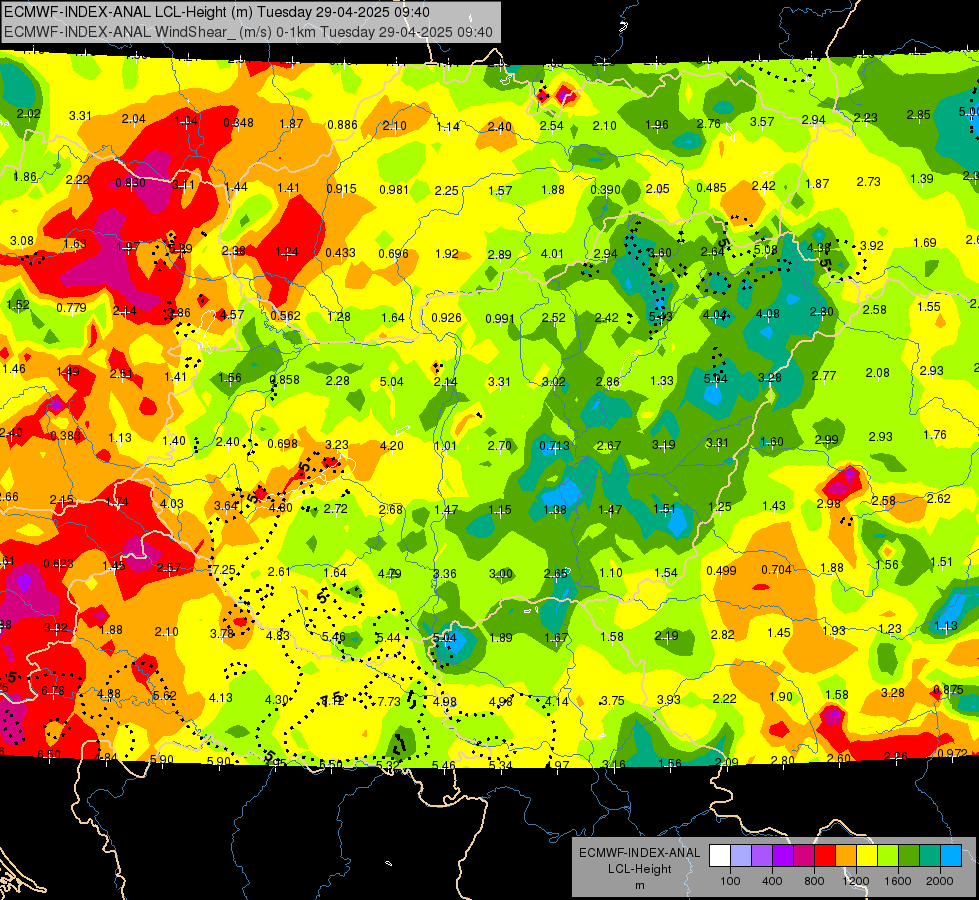Image resolution: width=979 pixels, height=900 pixels.
Task: Click the wind shear value 0.875
Action: pyautogui.click(x=948, y=690)
